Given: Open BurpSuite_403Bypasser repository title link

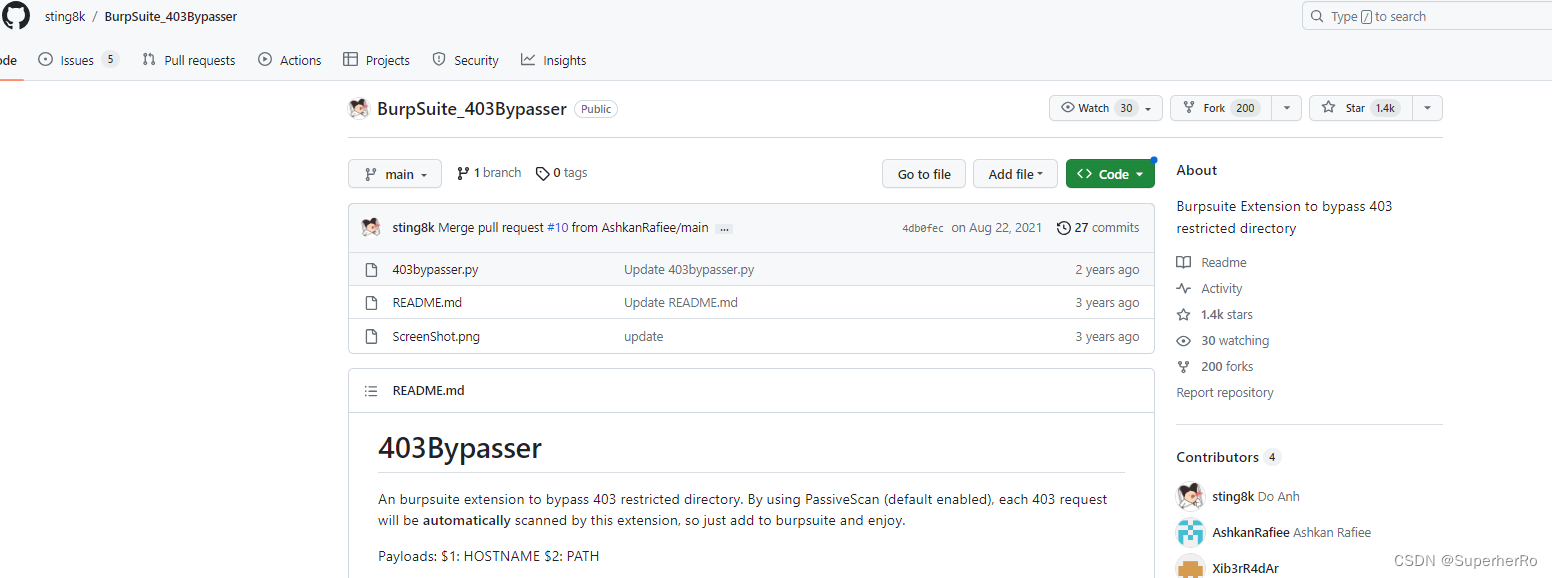Looking at the screenshot, I should click(472, 109).
